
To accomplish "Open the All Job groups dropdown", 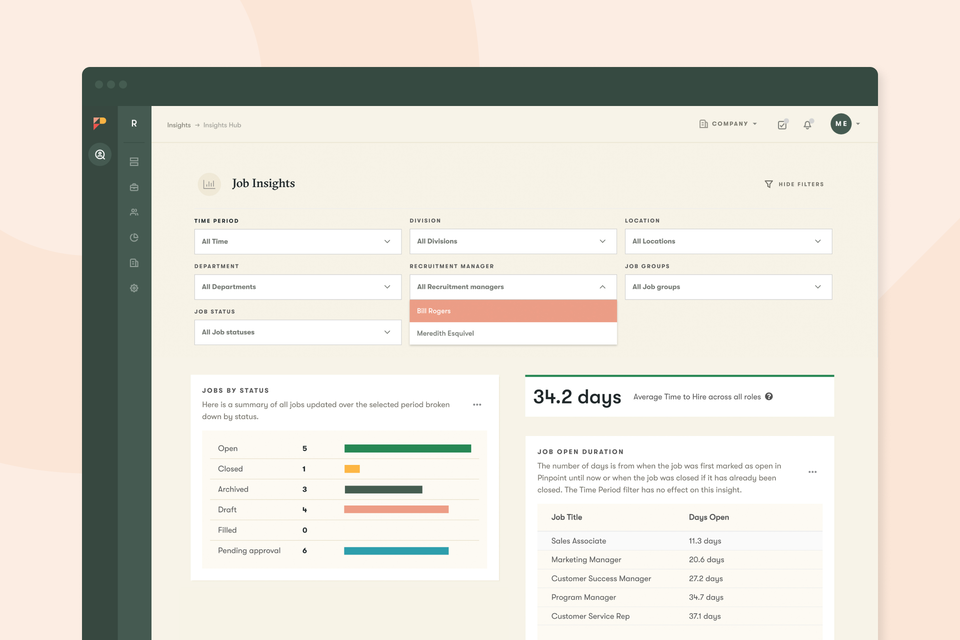I will (728, 287).
